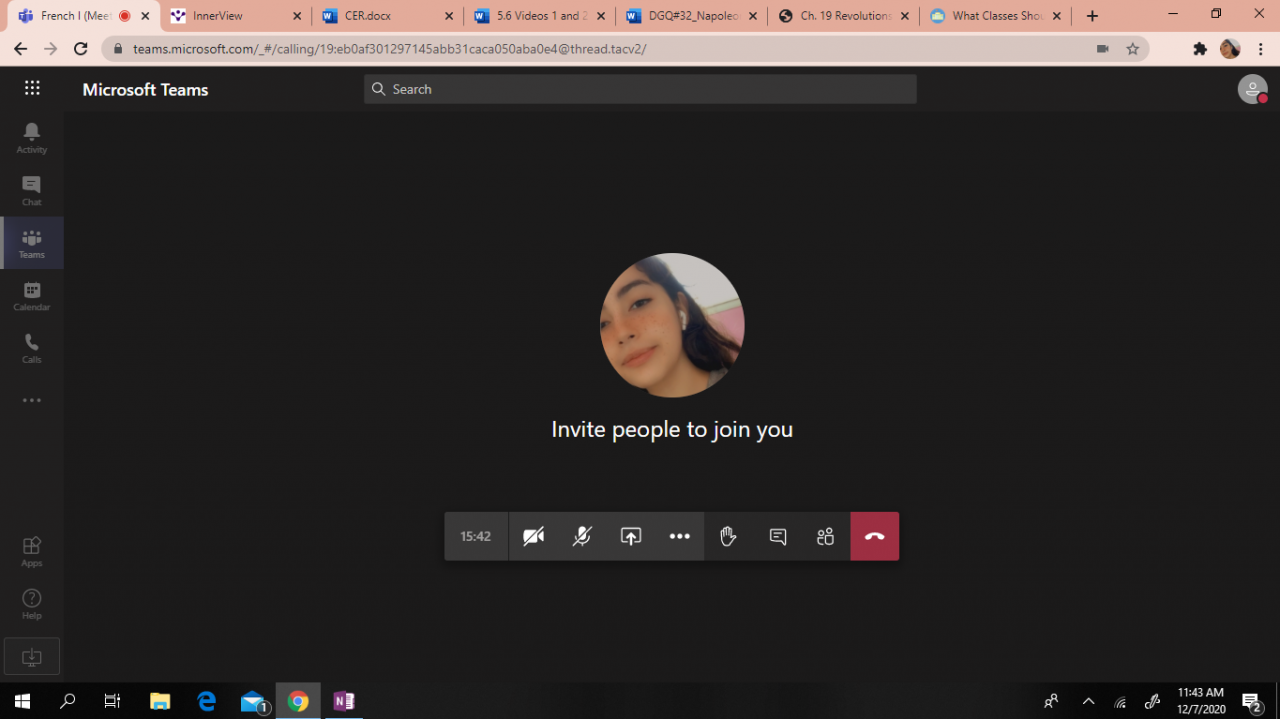1280x719 pixels.
Task: Bookmark this page with the star
Action: coord(1132,49)
